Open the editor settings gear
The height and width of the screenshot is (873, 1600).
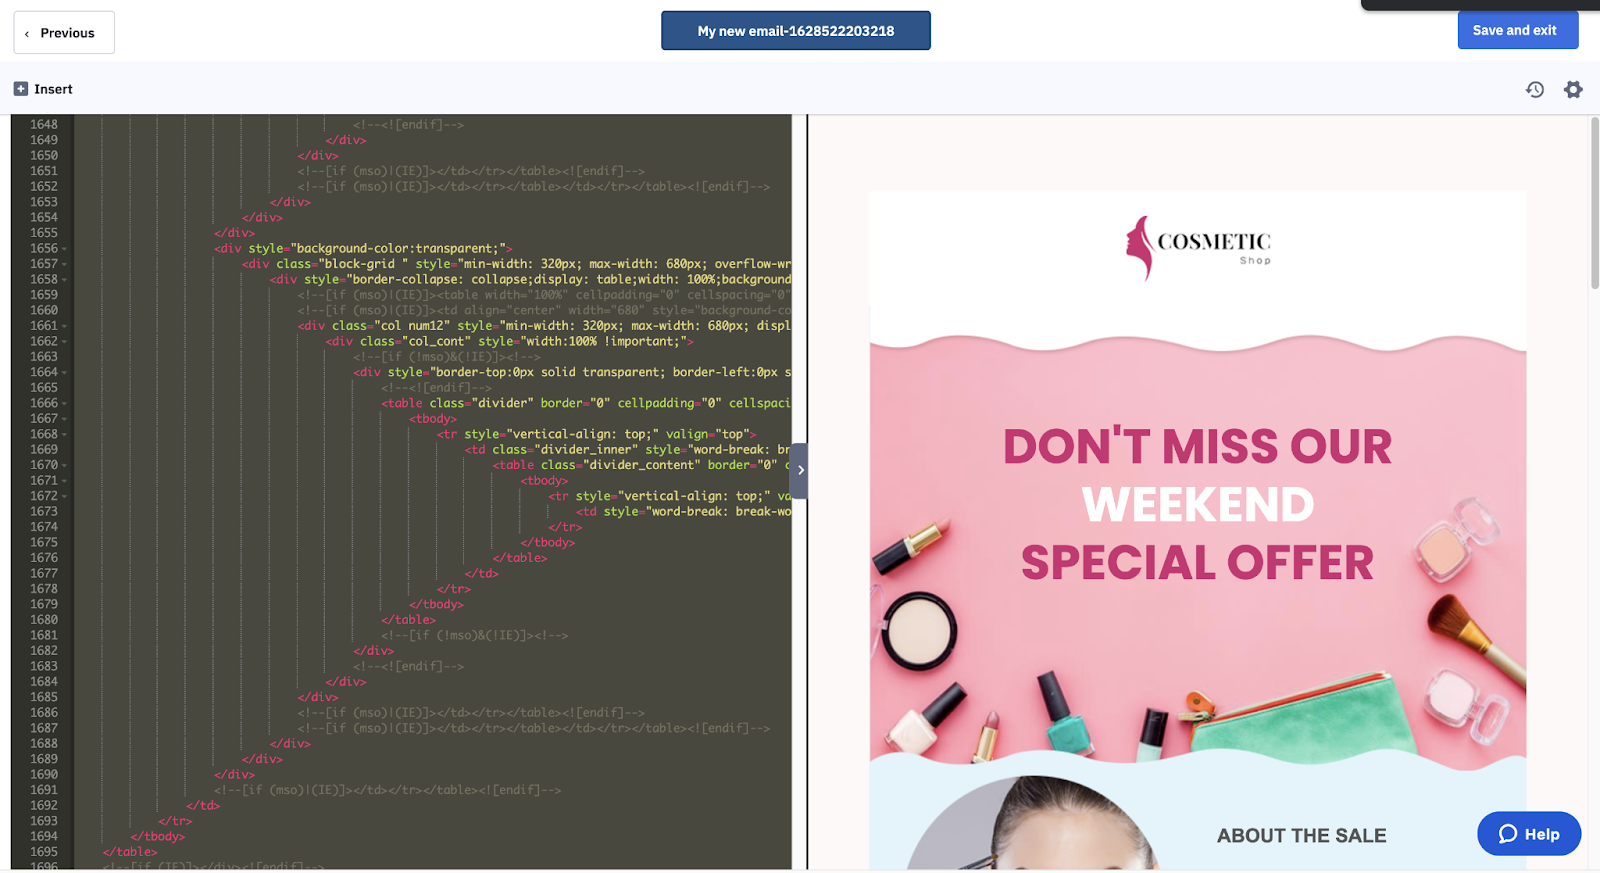pos(1573,90)
